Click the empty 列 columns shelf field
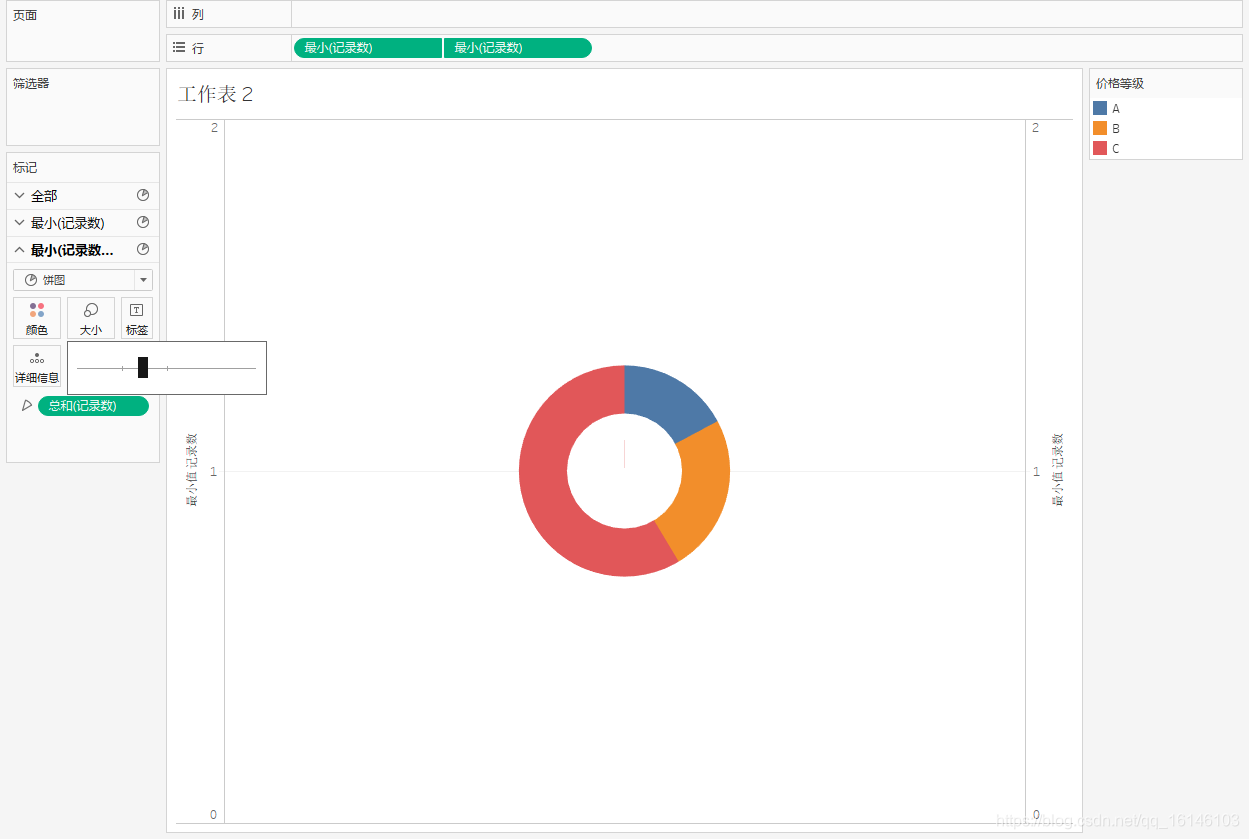Image resolution: width=1249 pixels, height=839 pixels. click(767, 14)
